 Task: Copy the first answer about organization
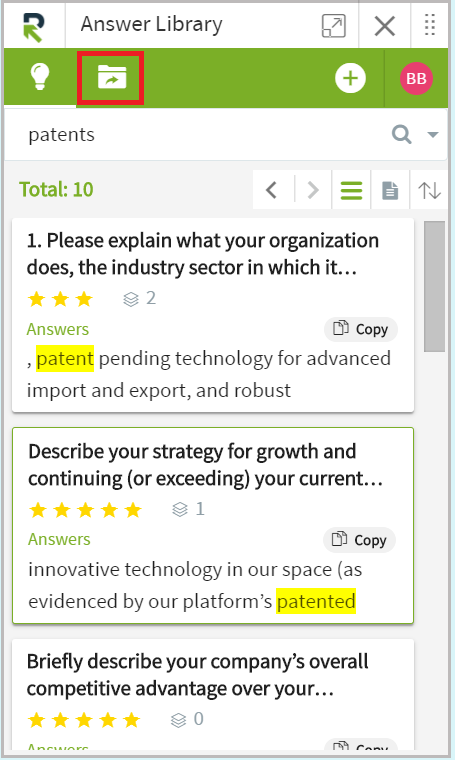[361, 329]
